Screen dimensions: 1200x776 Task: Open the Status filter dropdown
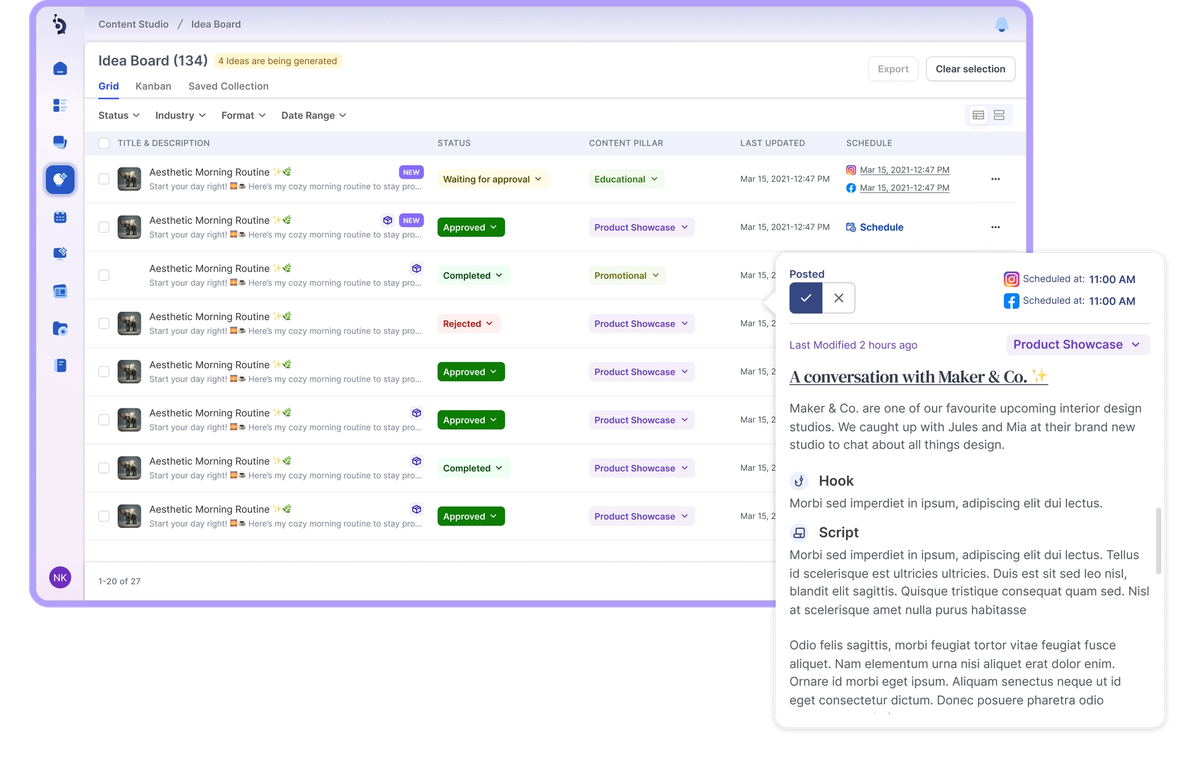[x=119, y=115]
